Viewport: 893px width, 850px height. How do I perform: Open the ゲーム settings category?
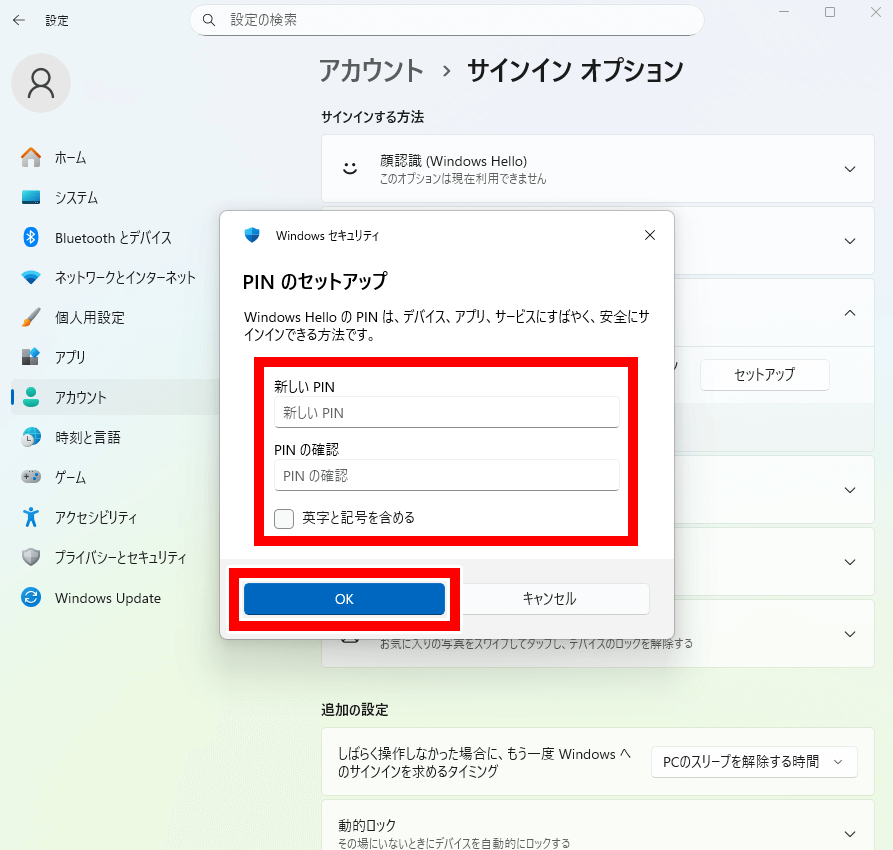click(x=70, y=478)
